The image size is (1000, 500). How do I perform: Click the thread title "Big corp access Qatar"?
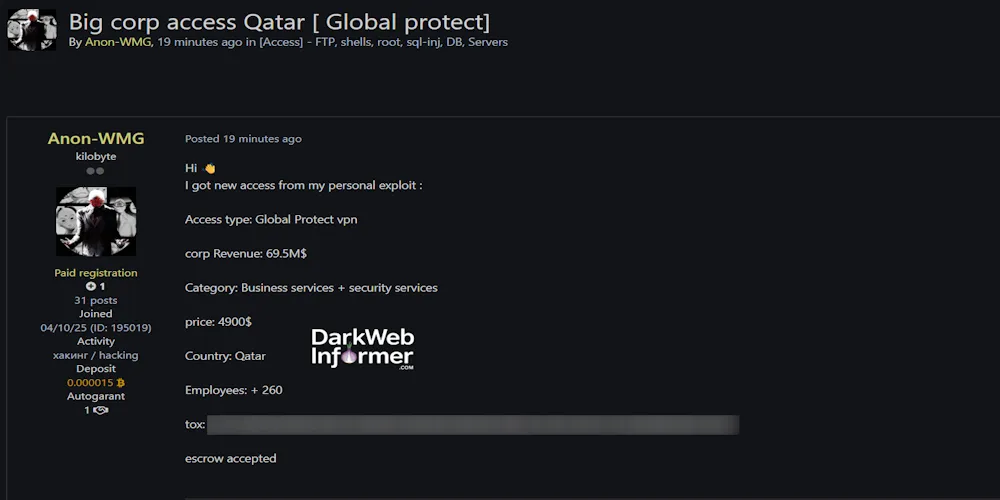coord(279,20)
